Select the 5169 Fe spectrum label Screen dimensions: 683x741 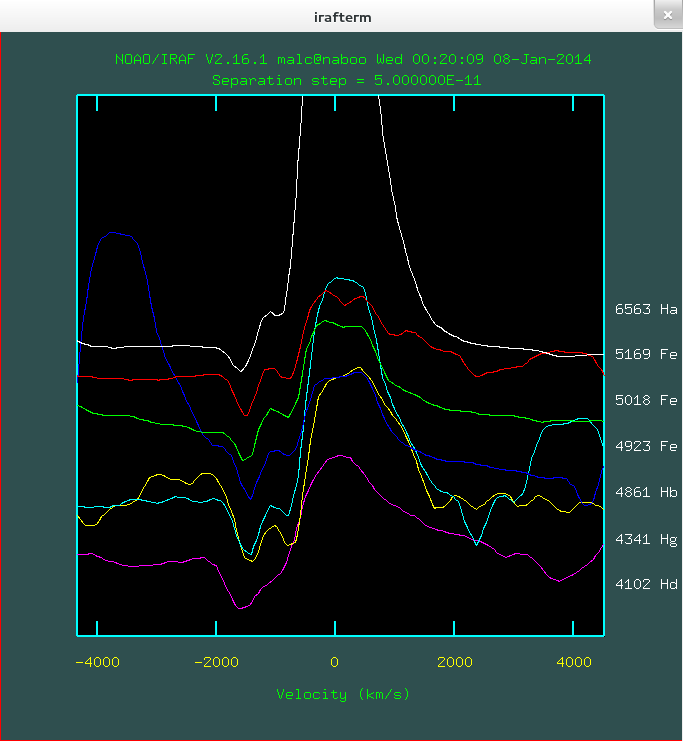[x=646, y=354]
